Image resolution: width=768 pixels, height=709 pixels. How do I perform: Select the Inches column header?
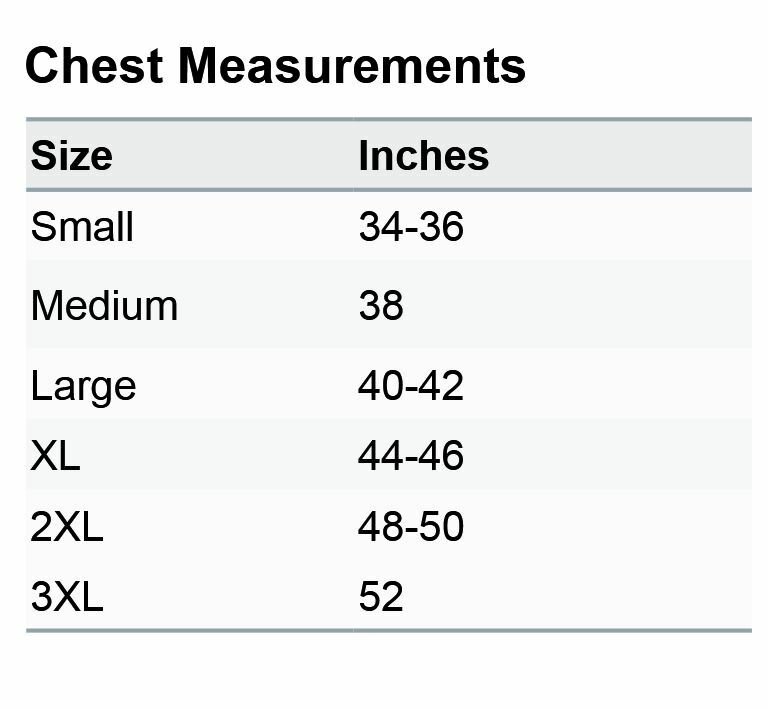point(424,155)
